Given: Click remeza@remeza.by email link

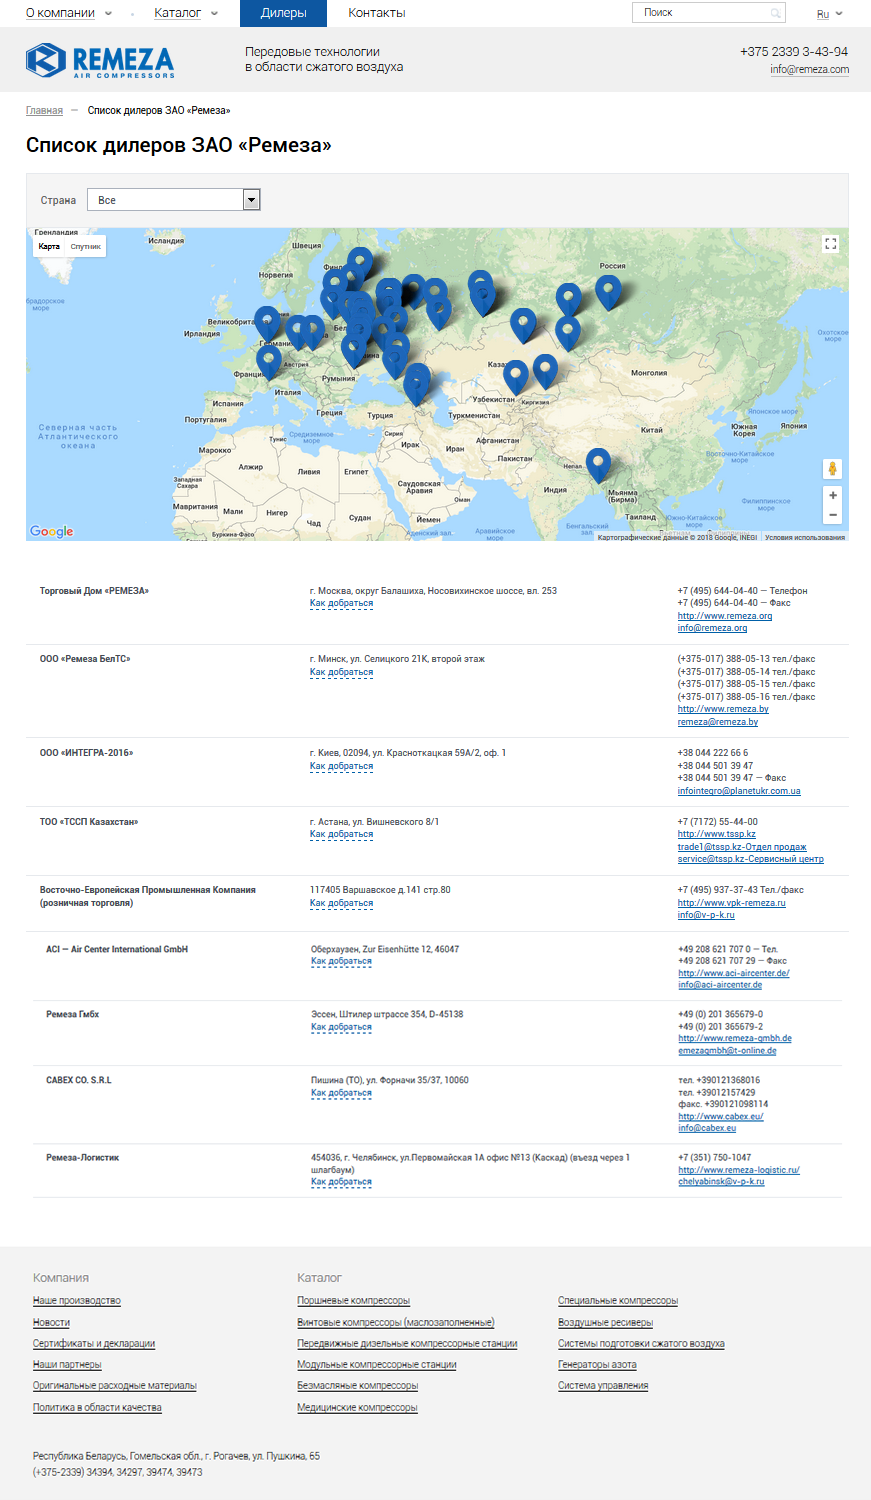Looking at the screenshot, I should (x=718, y=722).
